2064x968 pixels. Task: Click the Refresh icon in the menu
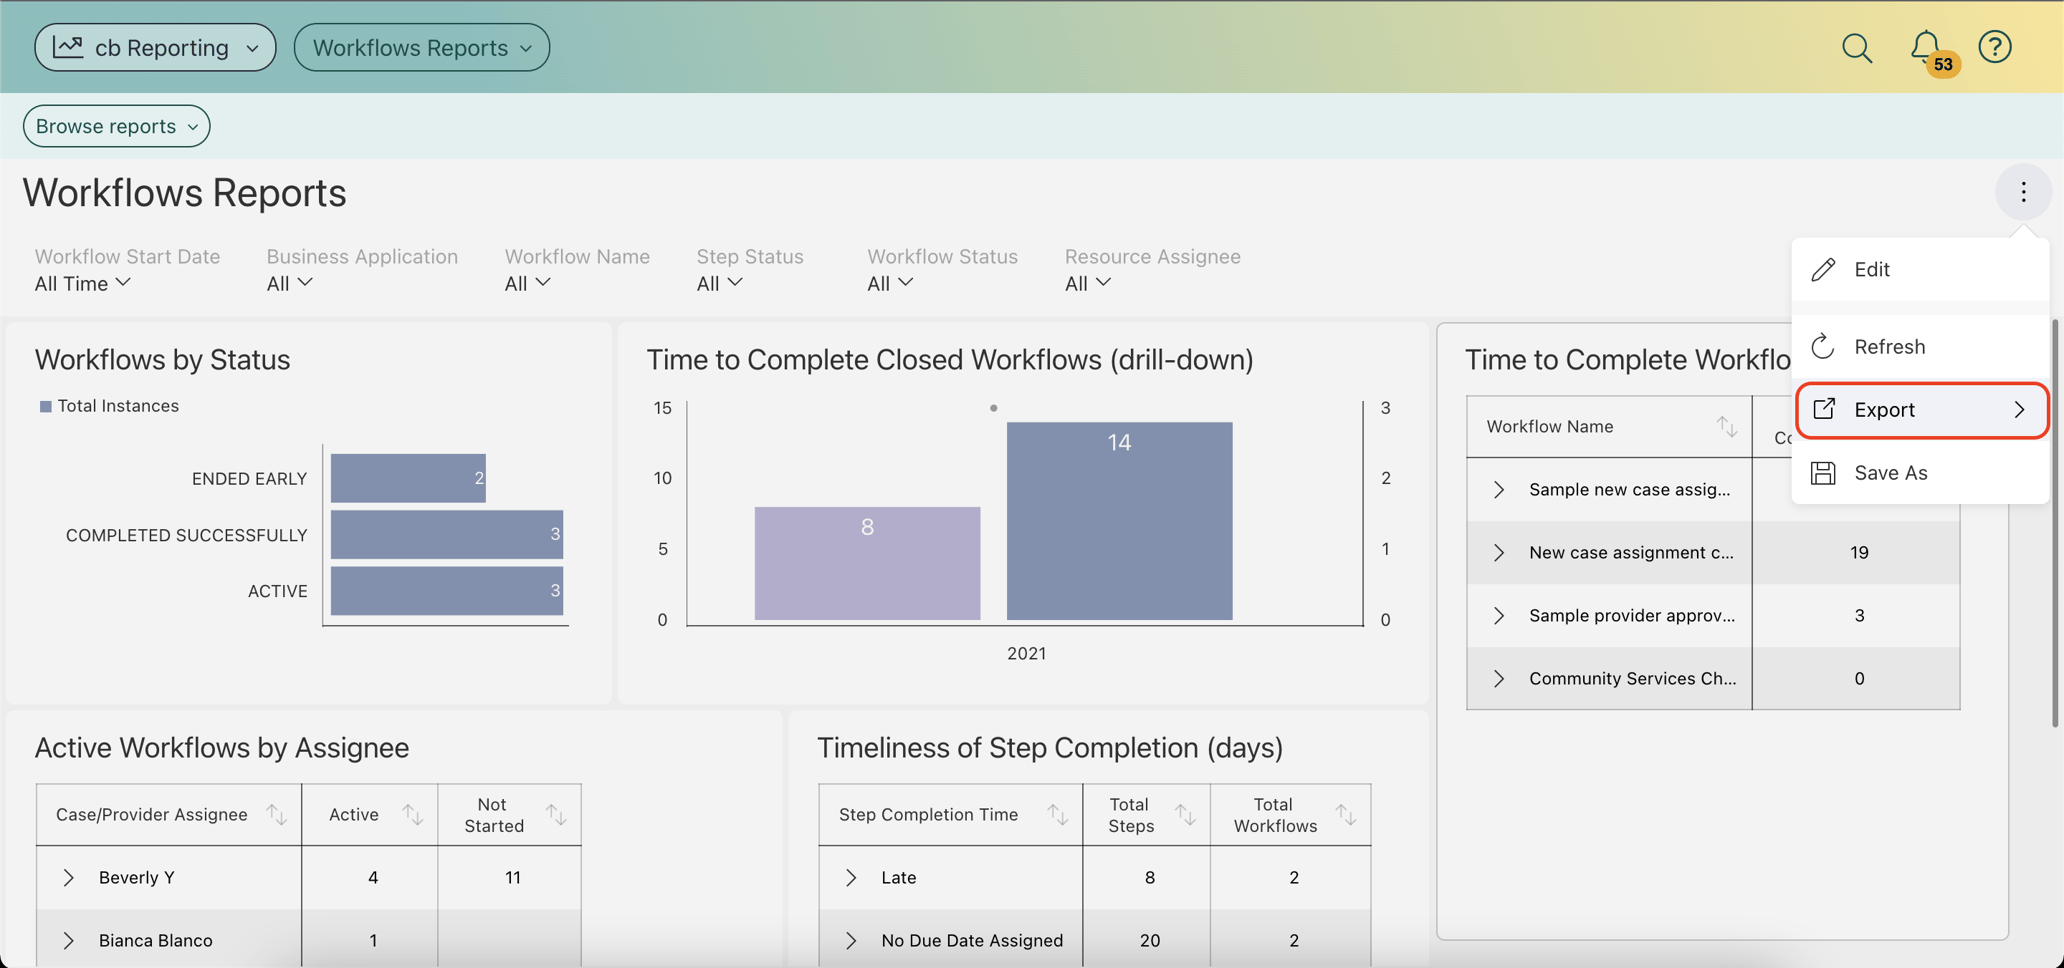(x=1823, y=346)
